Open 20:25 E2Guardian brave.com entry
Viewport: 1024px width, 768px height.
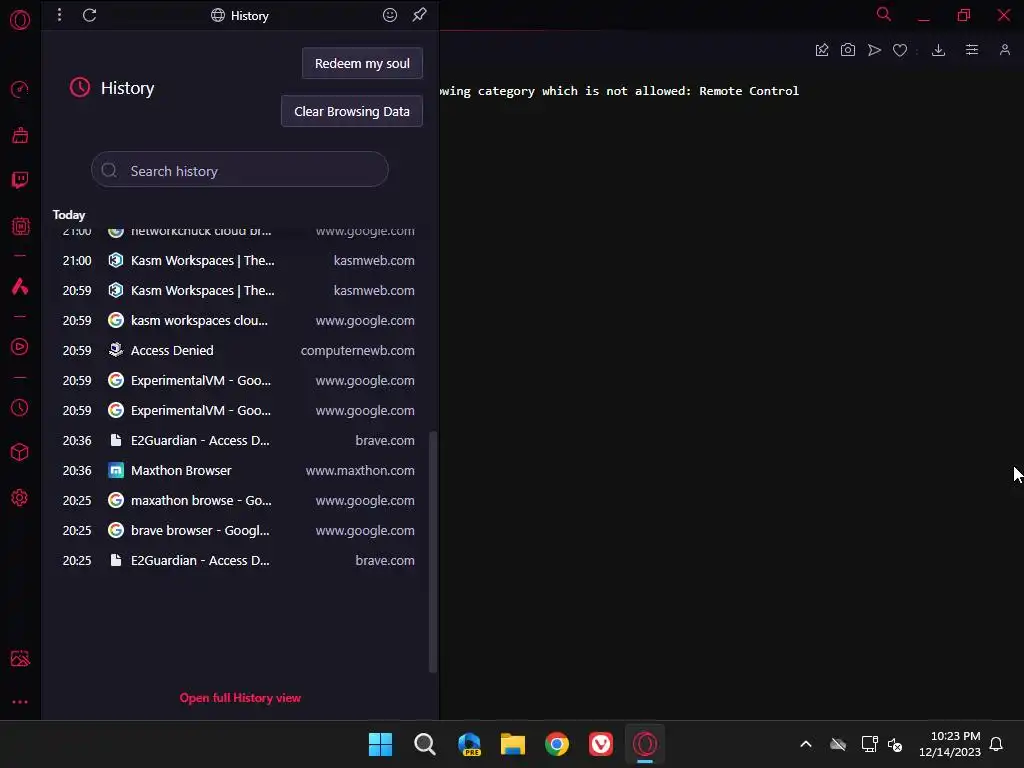[x=239, y=561]
